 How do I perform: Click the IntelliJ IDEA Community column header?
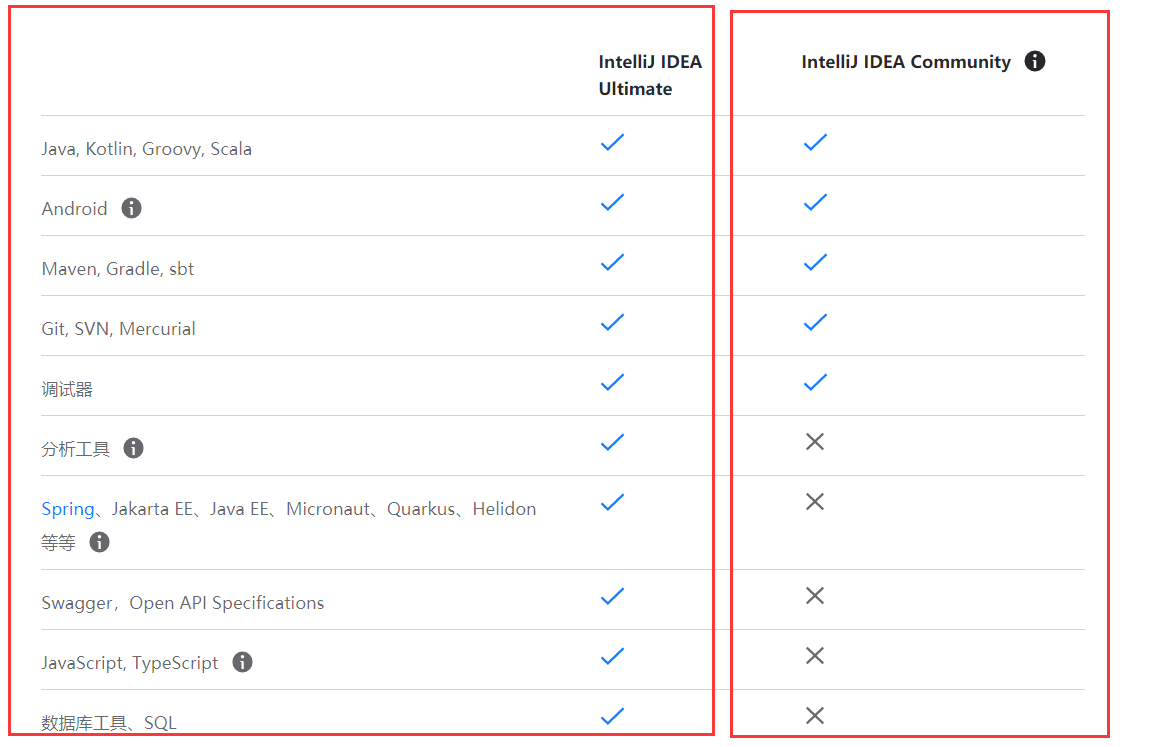(906, 62)
